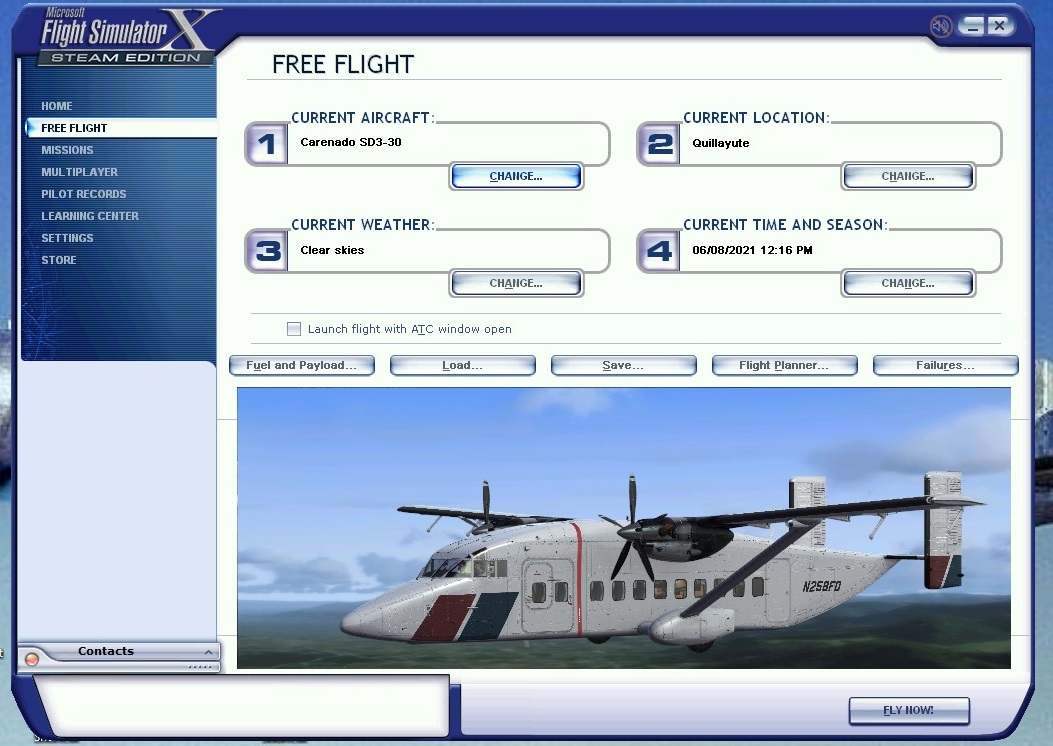The image size is (1053, 746).
Task: Click the Flight Simulator X logo
Action: tap(128, 37)
